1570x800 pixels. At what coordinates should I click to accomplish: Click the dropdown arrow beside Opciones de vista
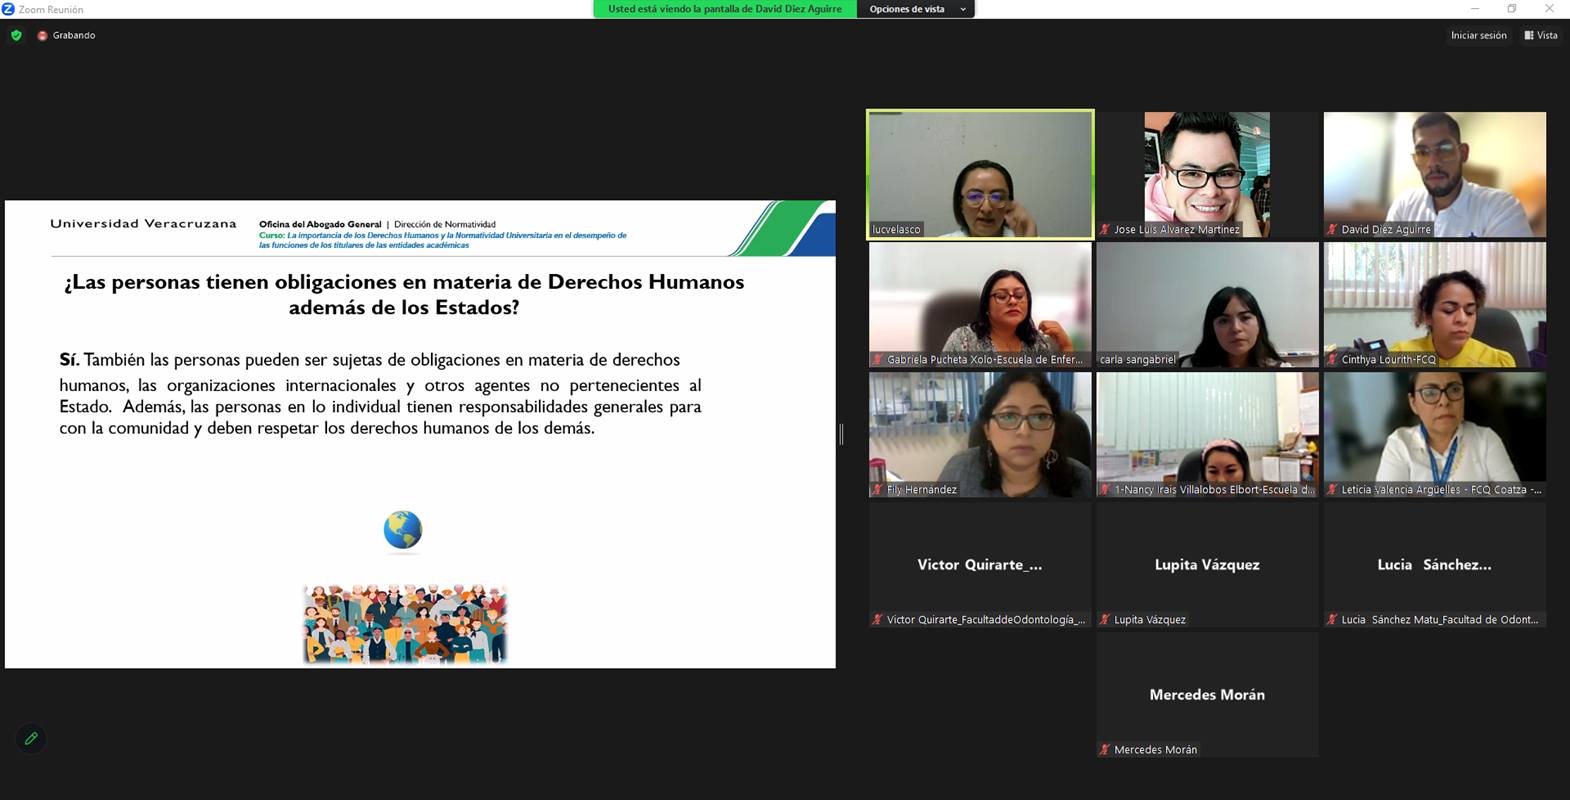point(963,9)
